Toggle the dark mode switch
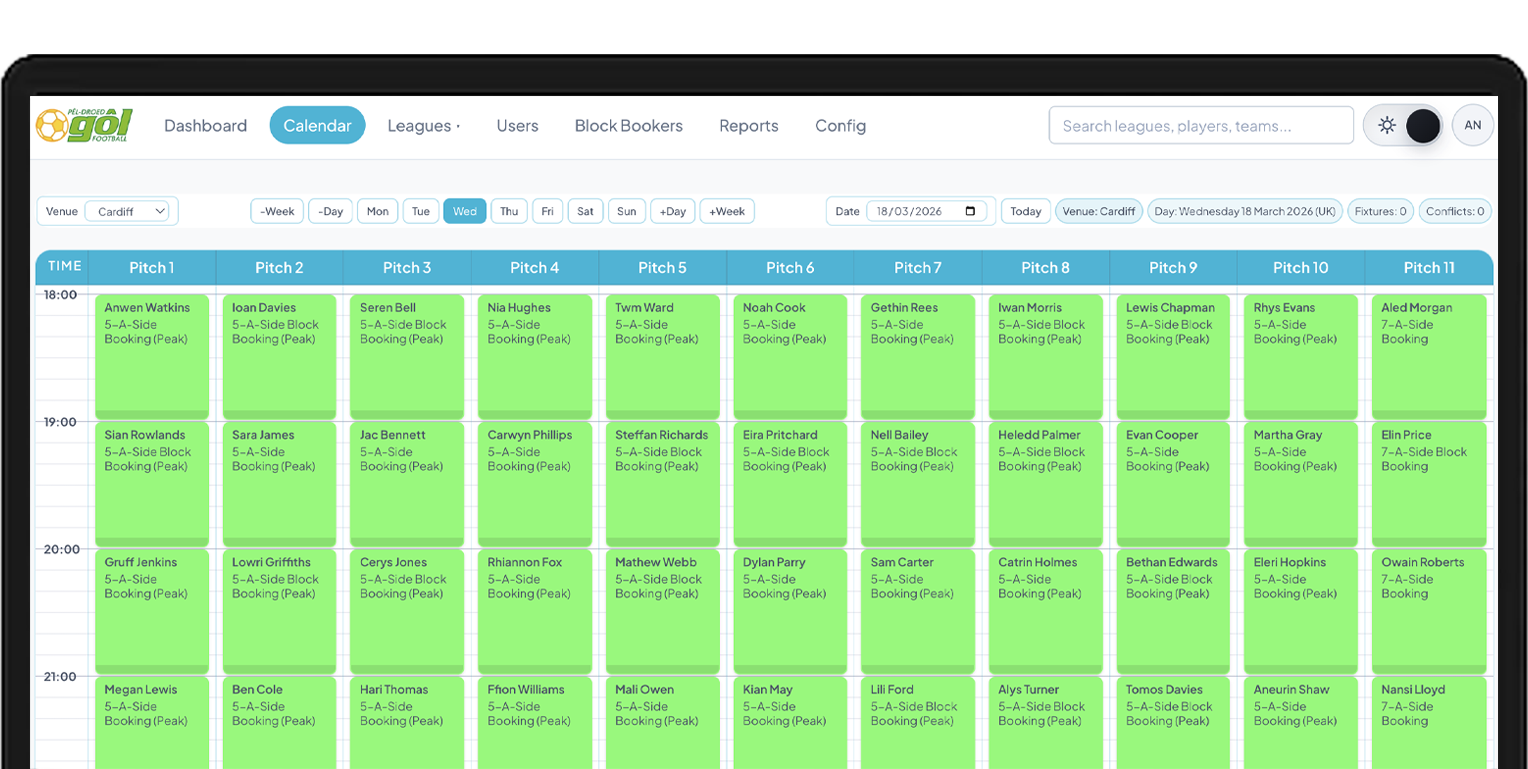Image resolution: width=1528 pixels, height=769 pixels. tap(1403, 126)
